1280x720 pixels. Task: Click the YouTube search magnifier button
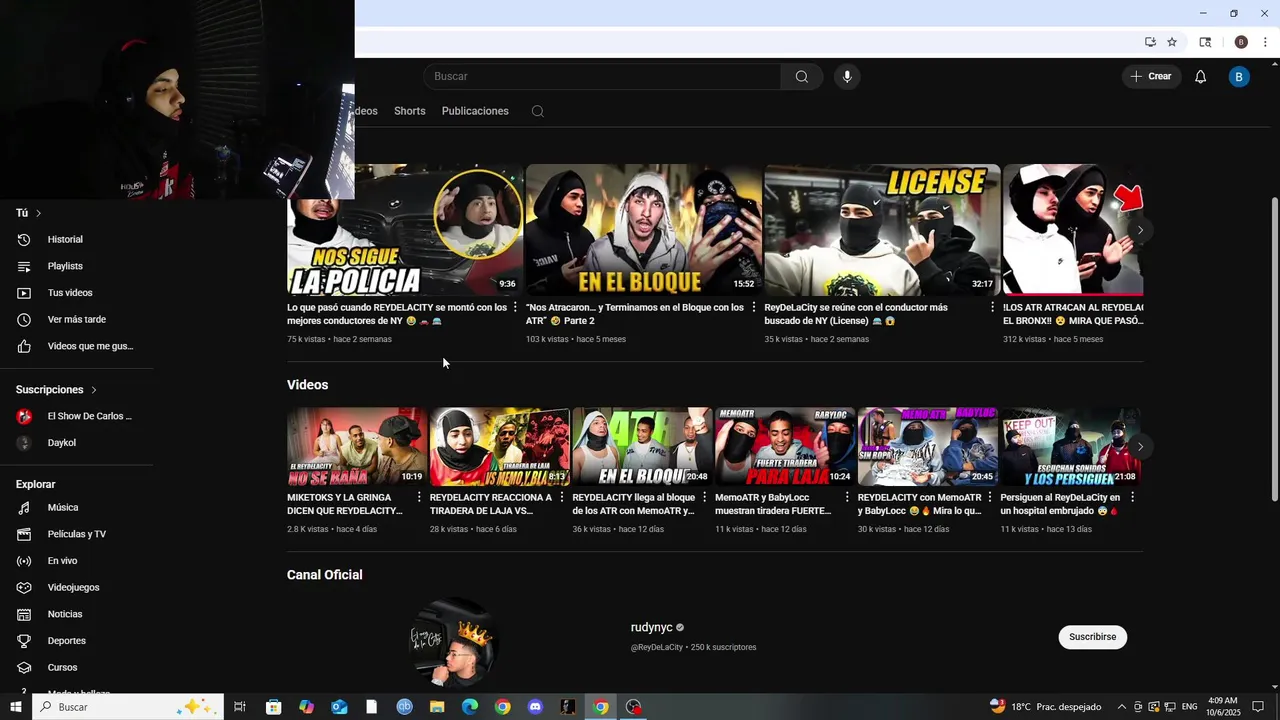801,77
